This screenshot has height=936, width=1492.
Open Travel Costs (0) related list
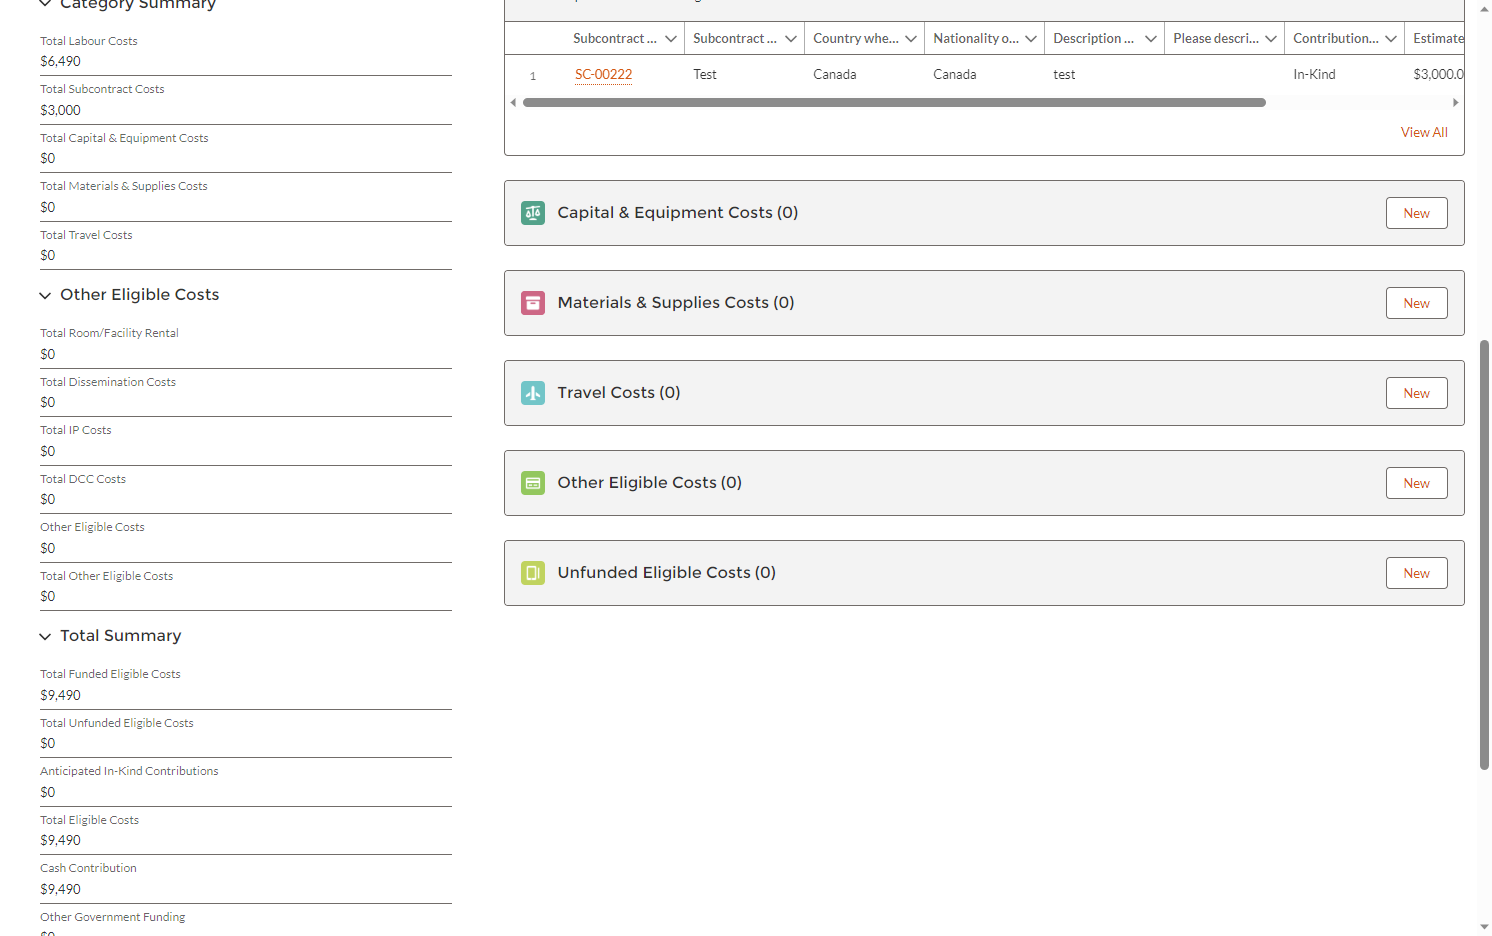tap(618, 393)
